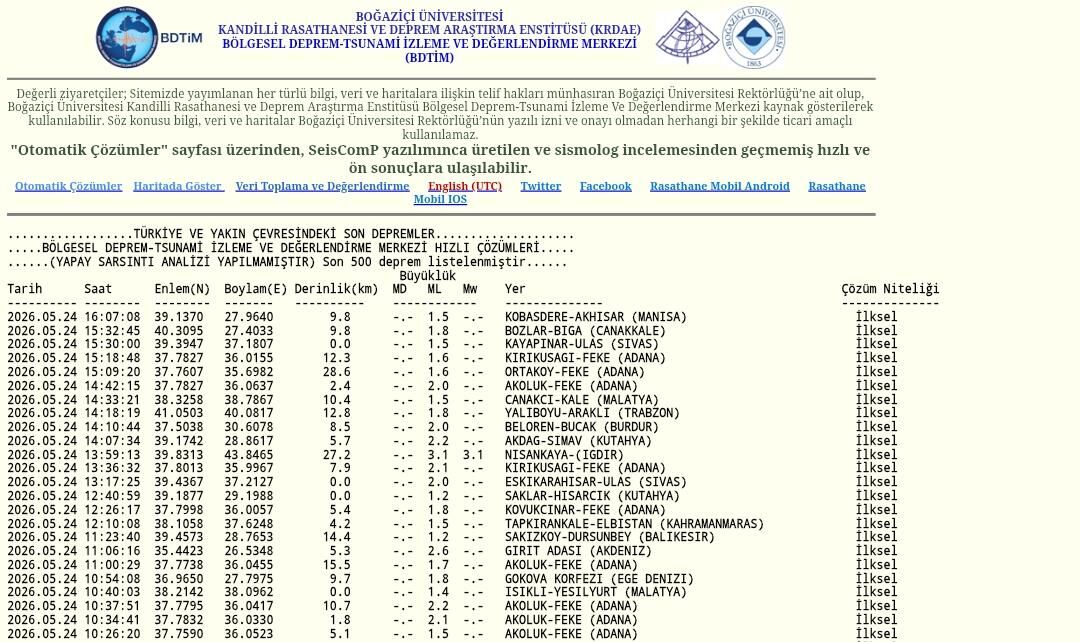Click the Derinlik(km) column header
1080x642 pixels.
point(336,289)
